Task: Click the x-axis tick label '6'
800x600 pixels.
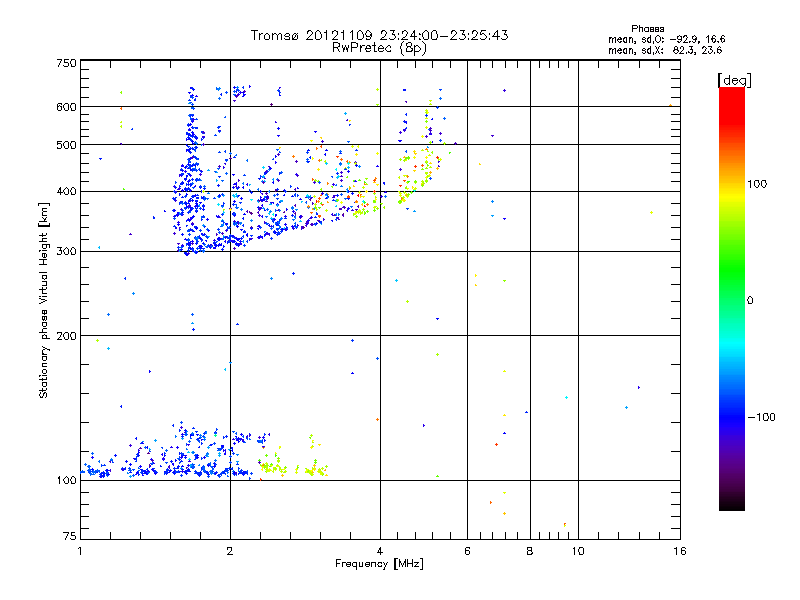Action: click(467, 551)
